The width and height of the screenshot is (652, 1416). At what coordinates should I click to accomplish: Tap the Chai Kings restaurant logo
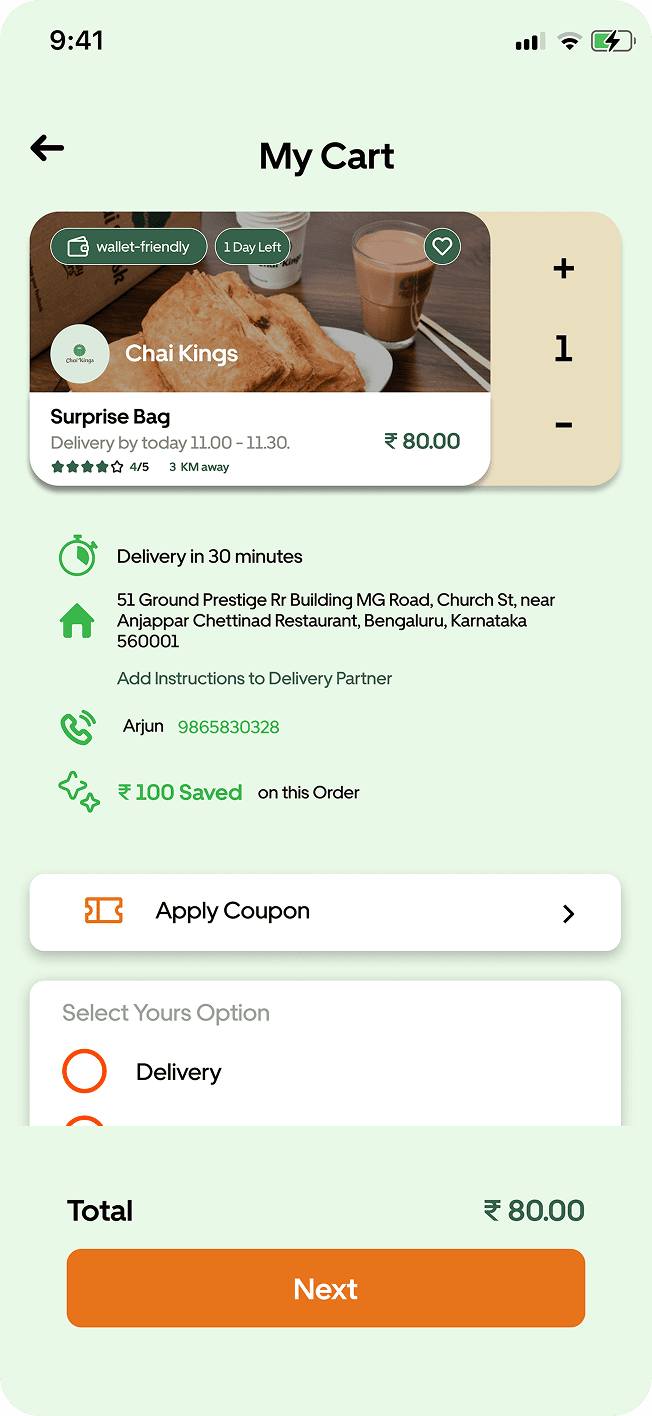pyautogui.click(x=80, y=353)
